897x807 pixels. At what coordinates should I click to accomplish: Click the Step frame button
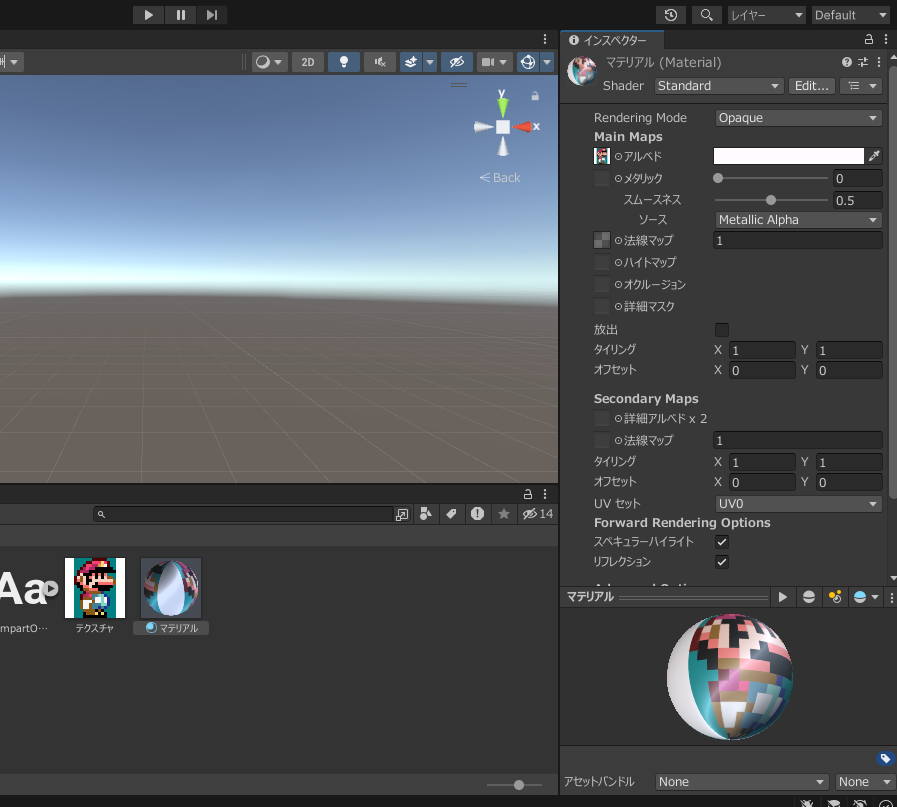[x=212, y=15]
